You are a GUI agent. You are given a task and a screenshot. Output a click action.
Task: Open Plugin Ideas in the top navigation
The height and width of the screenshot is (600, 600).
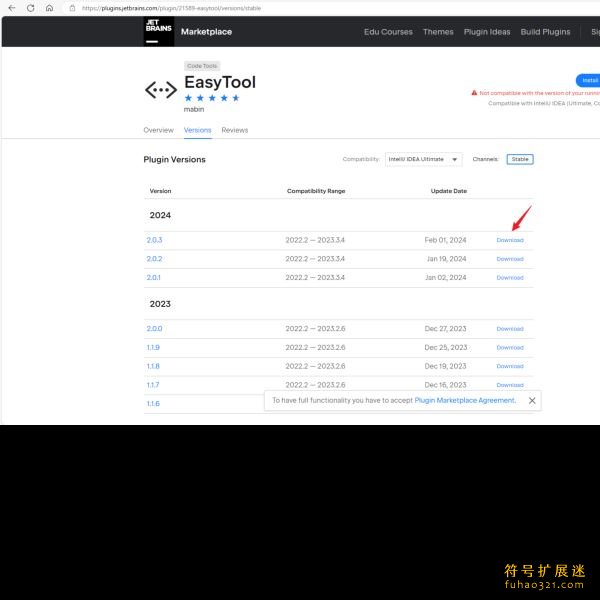click(x=487, y=32)
